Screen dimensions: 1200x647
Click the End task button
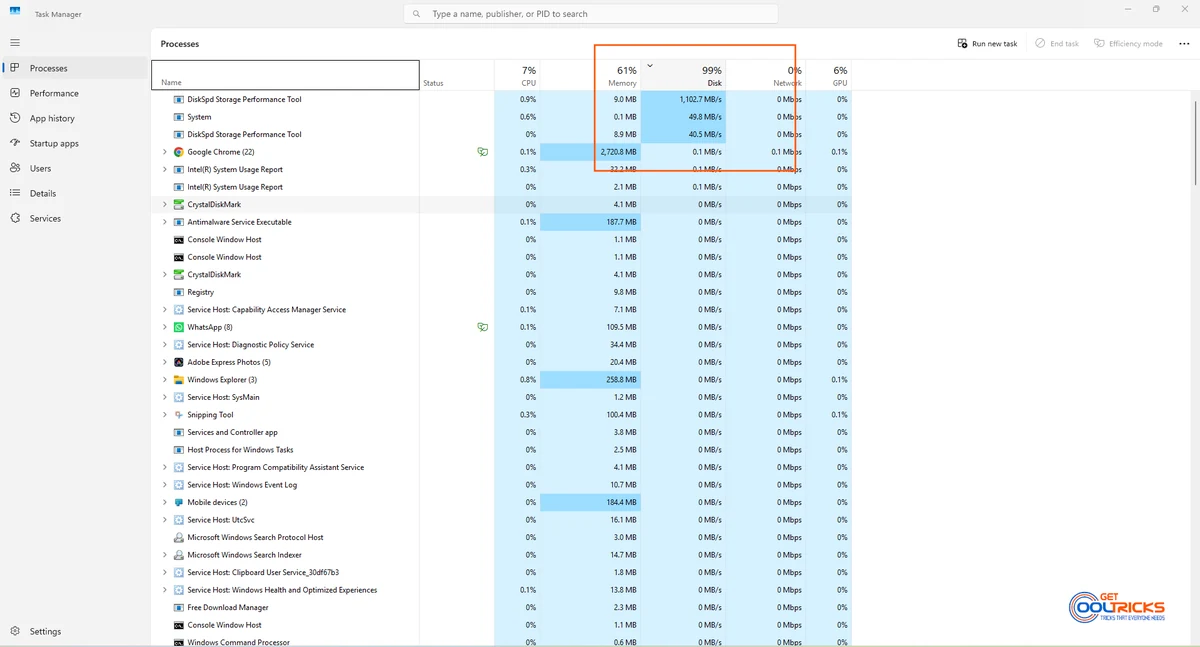click(1057, 44)
